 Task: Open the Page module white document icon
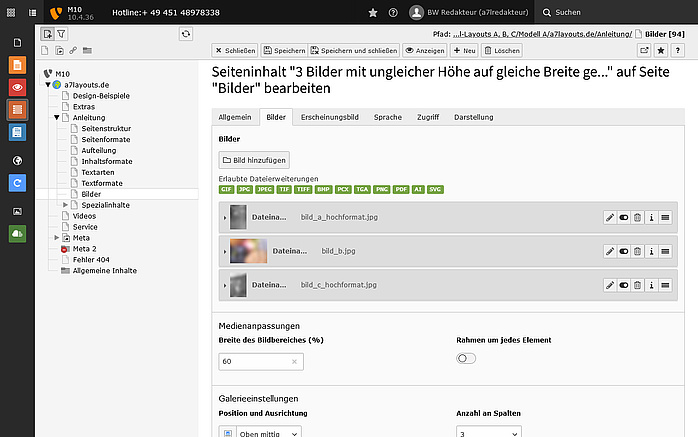pos(17,43)
